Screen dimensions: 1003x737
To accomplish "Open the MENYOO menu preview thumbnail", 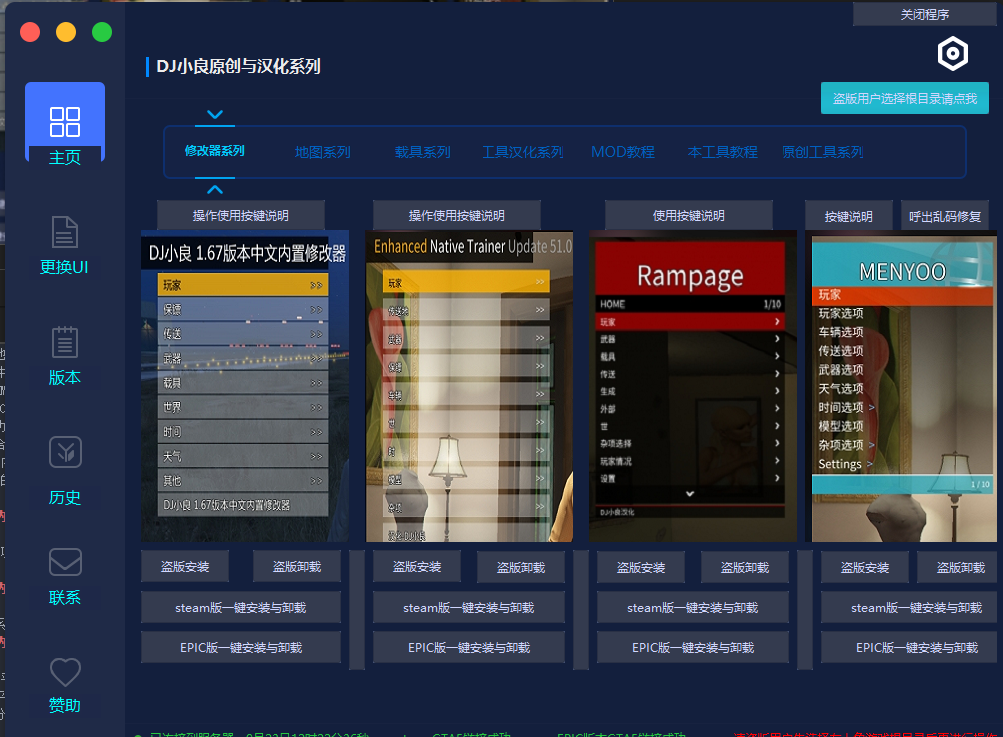I will coord(903,386).
